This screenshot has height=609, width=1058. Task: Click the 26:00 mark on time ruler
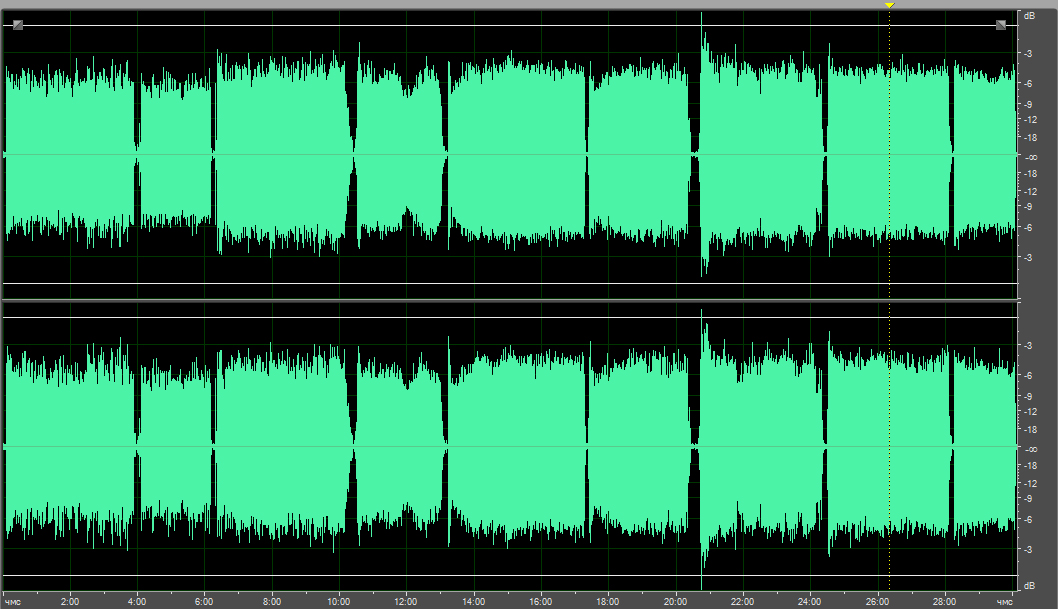click(x=877, y=602)
